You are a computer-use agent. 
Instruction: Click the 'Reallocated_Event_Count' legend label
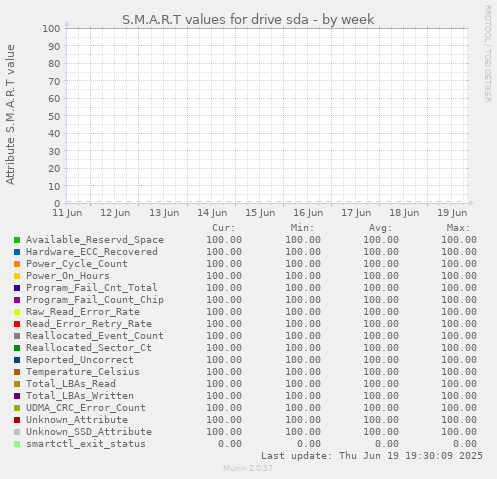95,336
